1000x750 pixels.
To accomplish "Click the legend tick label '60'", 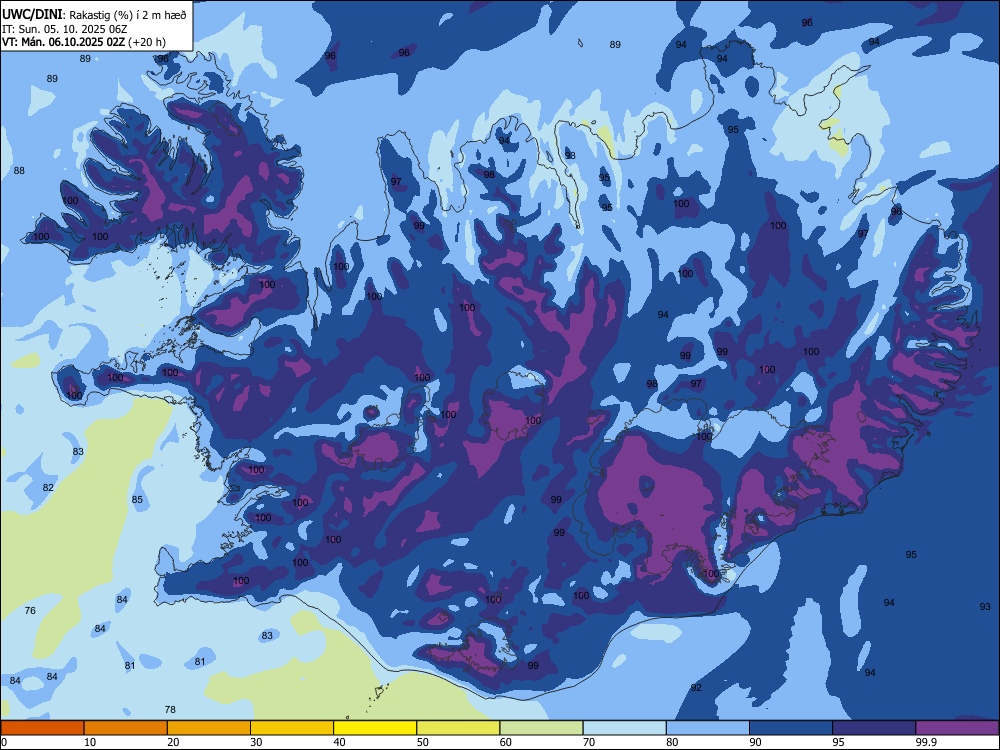I will click(506, 742).
